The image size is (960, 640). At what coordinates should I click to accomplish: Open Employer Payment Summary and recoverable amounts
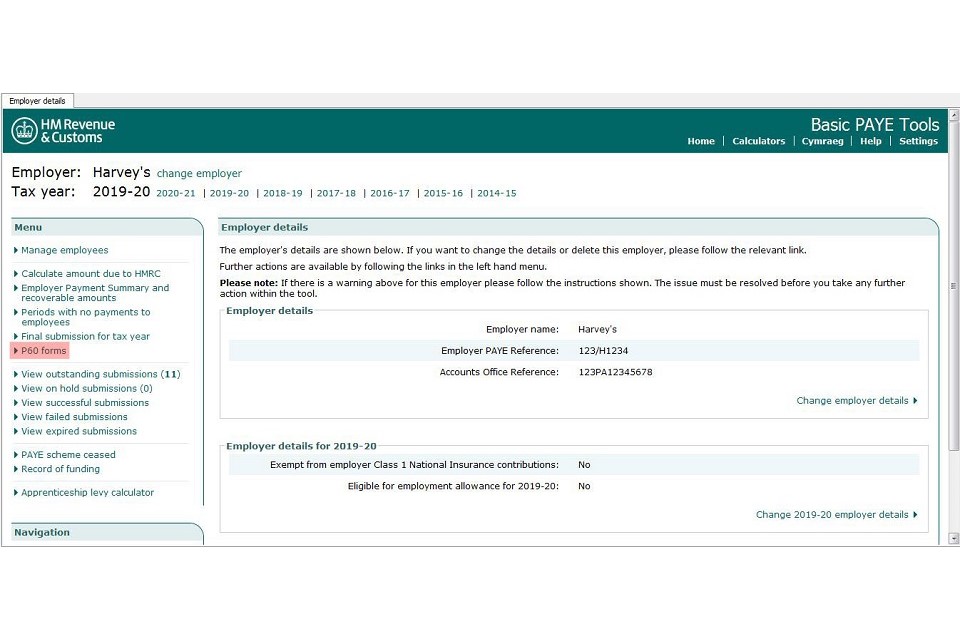click(x=95, y=293)
